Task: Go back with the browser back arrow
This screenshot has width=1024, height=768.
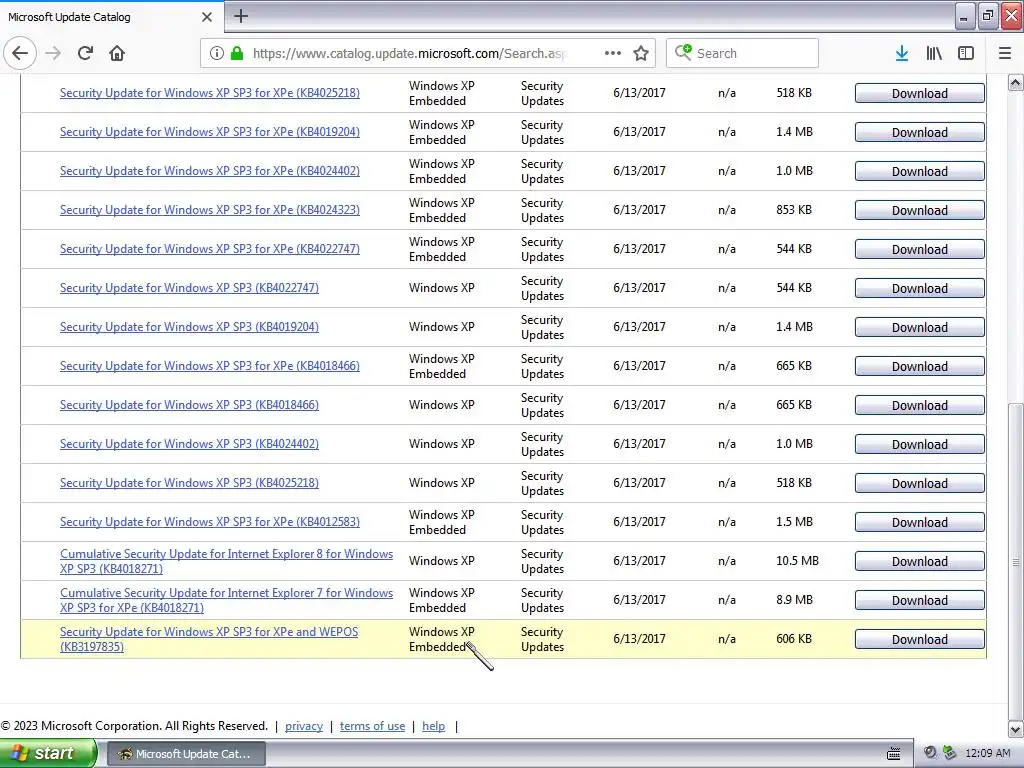Action: (x=20, y=53)
